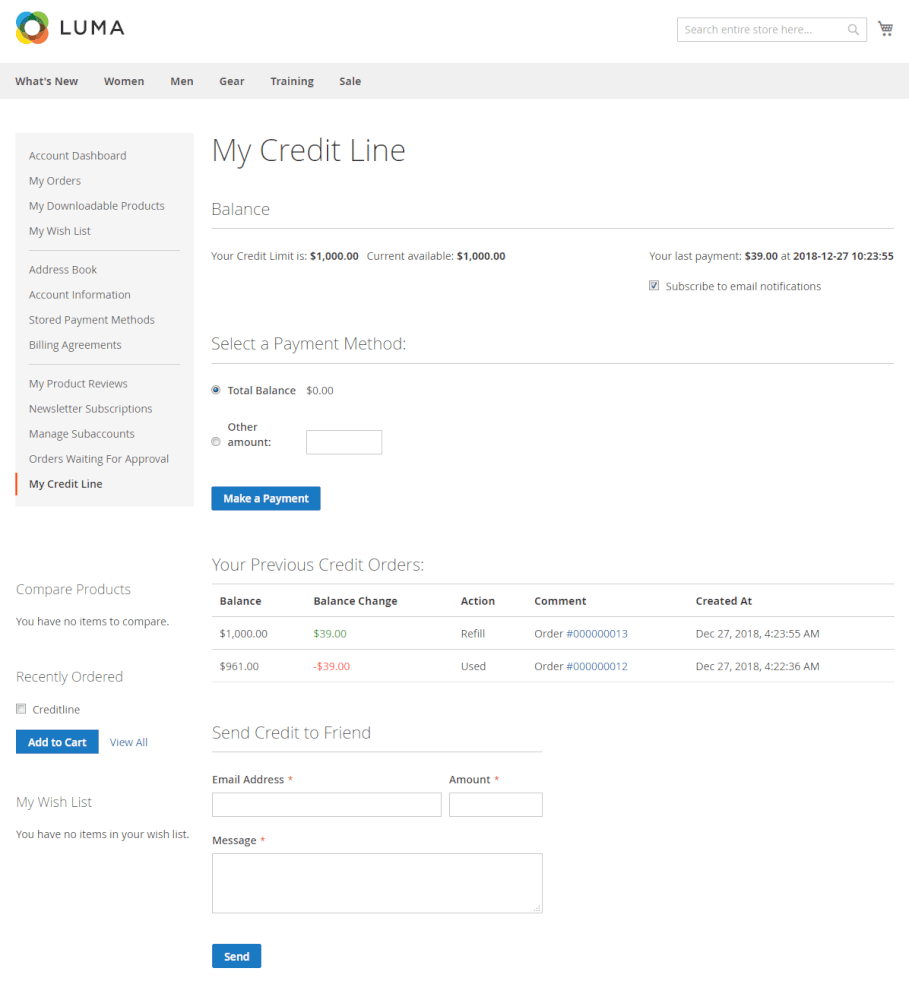Click the Luma logo icon

click(x=32, y=28)
